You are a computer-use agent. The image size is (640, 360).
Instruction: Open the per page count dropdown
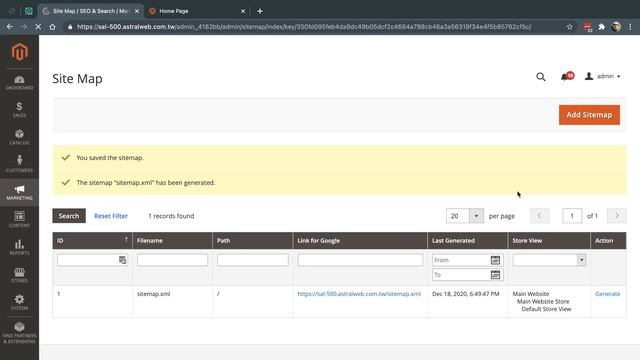click(476, 216)
